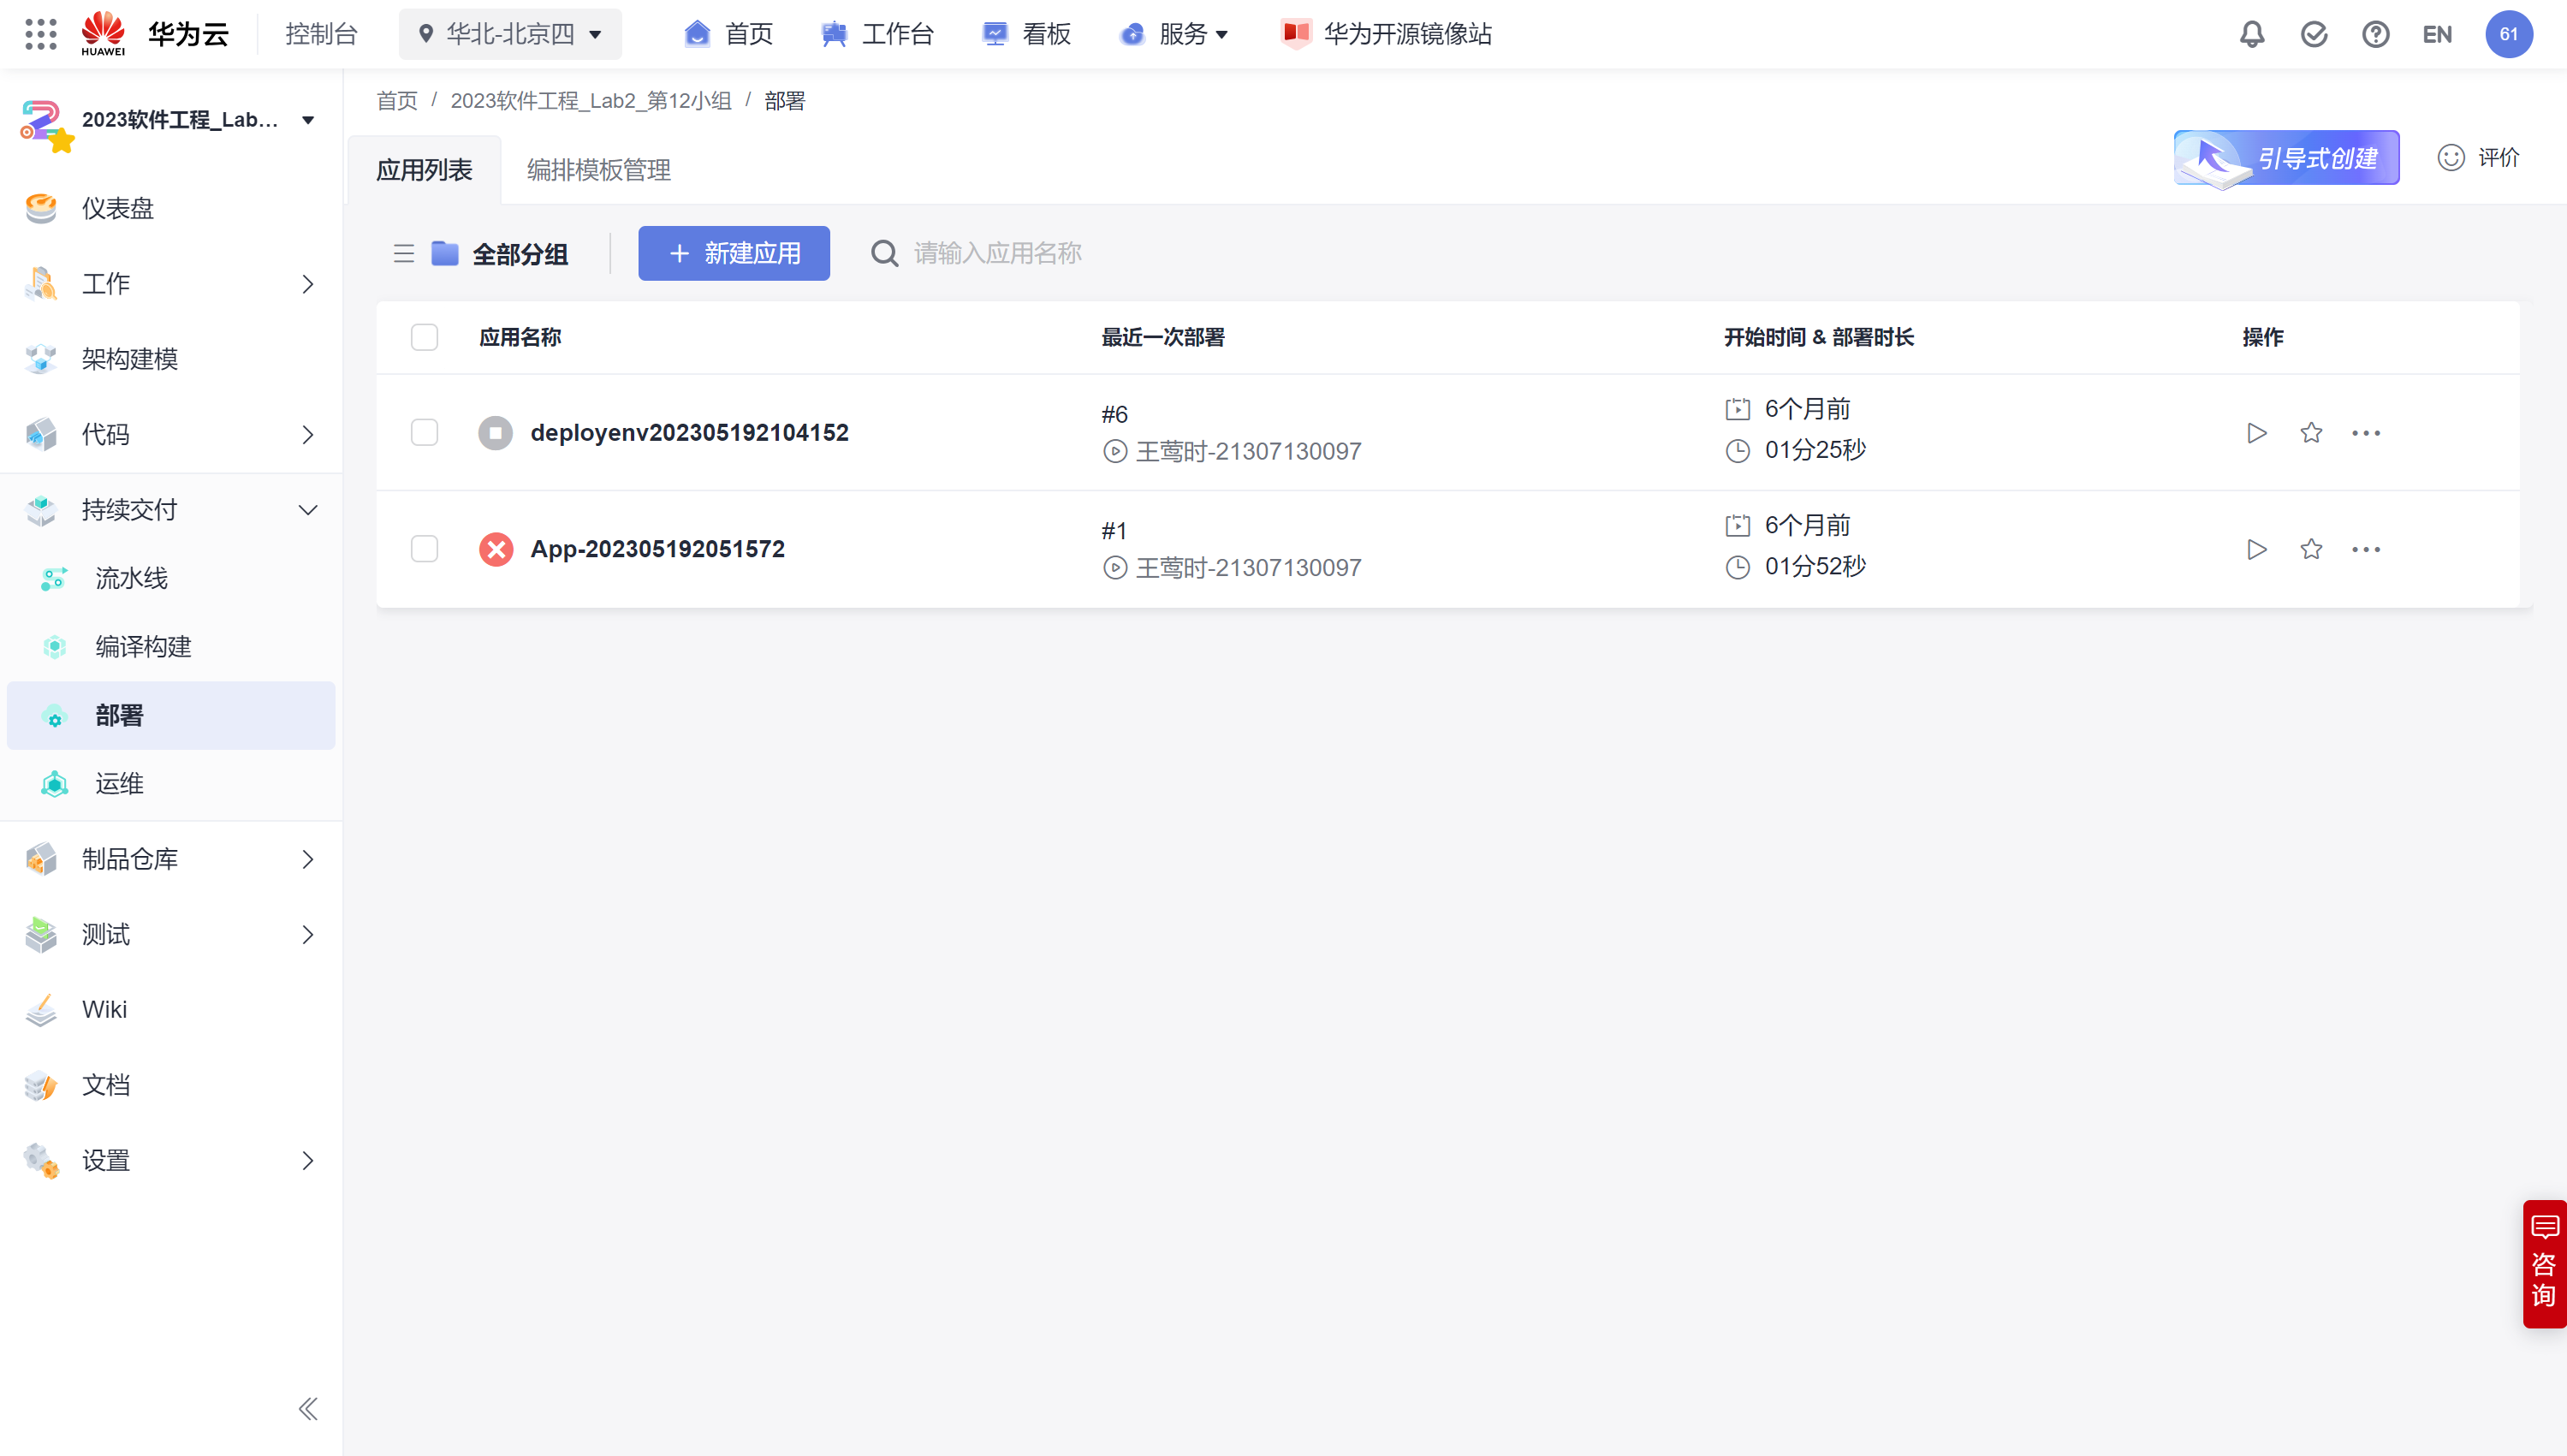Open 流水线 in the sidebar
Image resolution: width=2567 pixels, height=1456 pixels.
point(131,578)
